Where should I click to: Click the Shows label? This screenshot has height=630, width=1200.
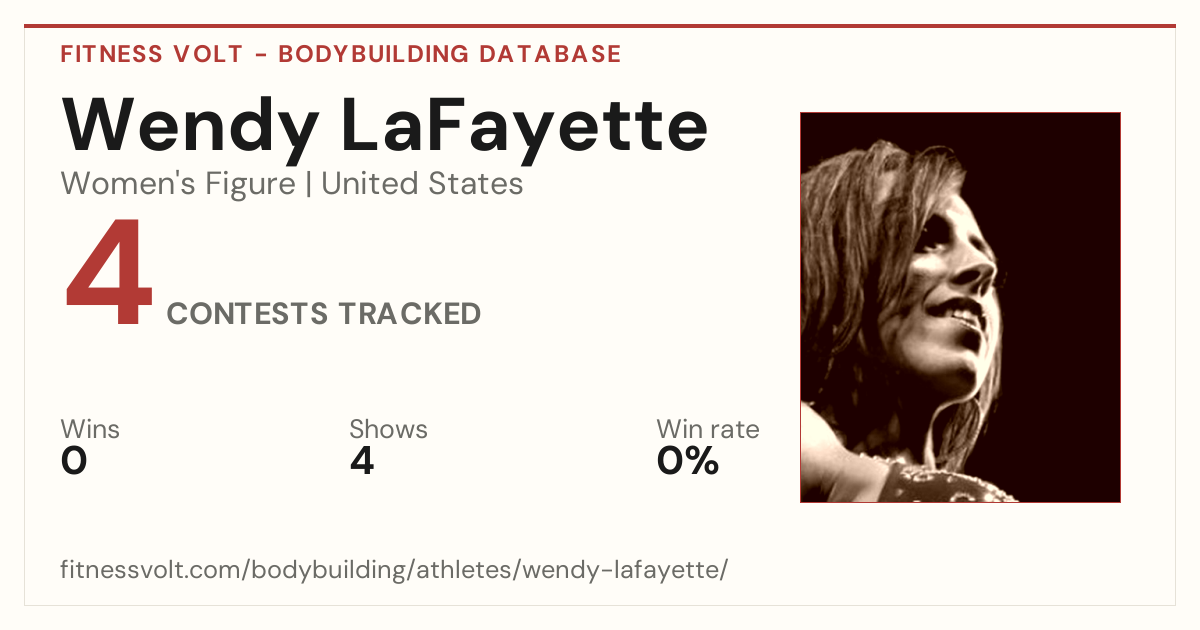[x=388, y=430]
